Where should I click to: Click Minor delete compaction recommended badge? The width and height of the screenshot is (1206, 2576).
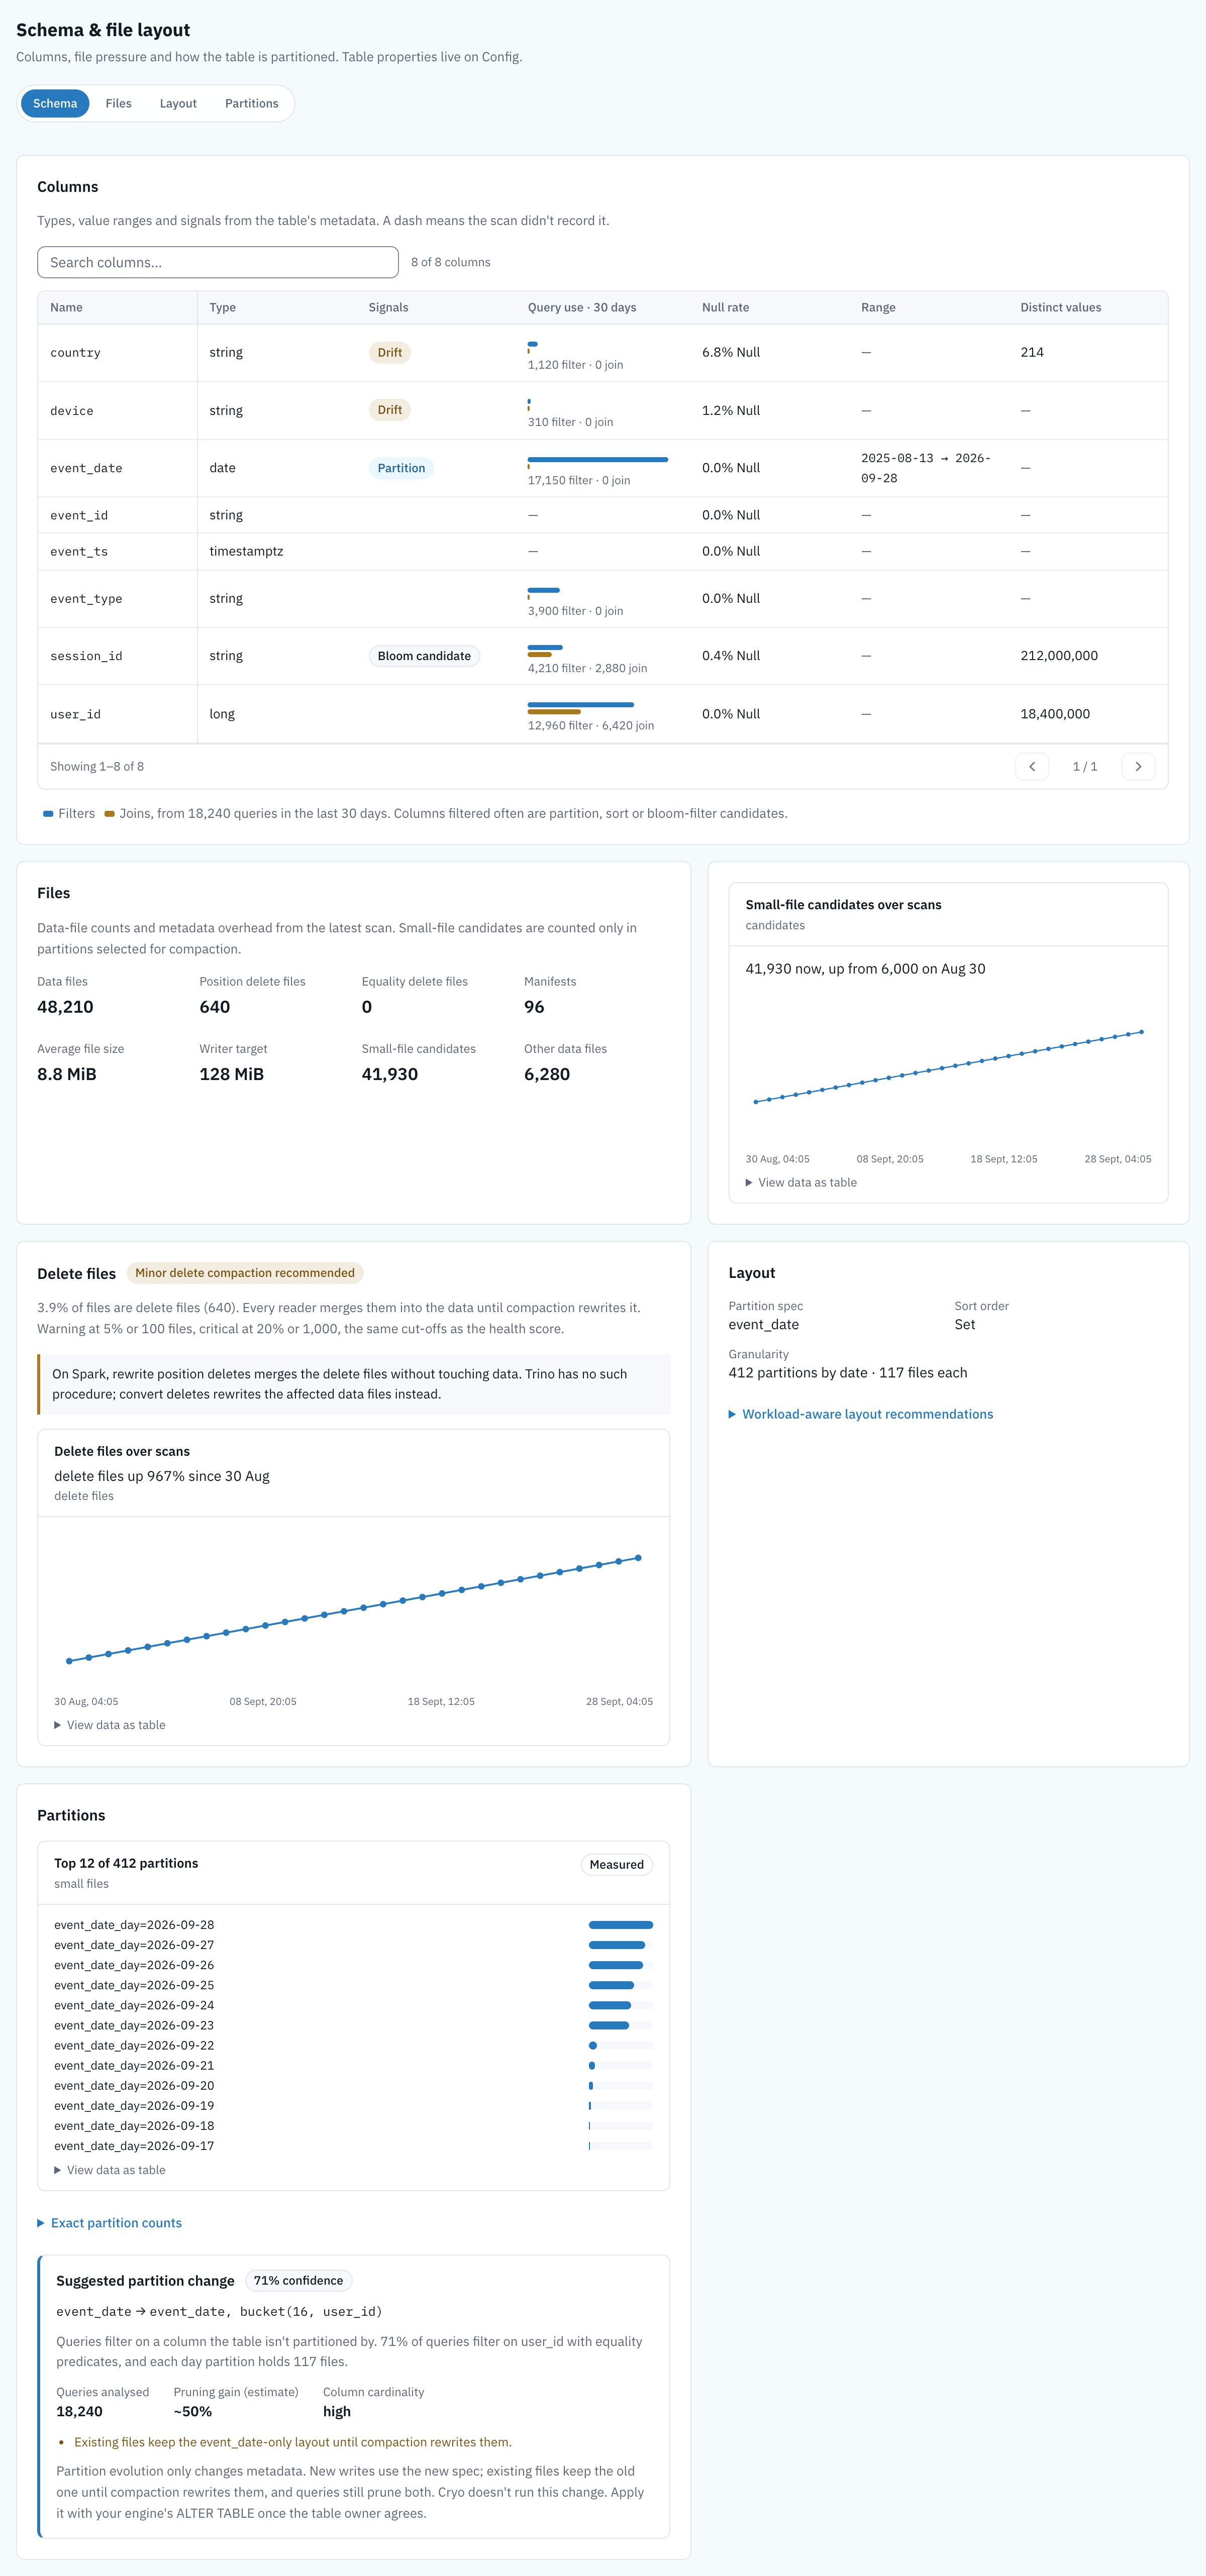[245, 1273]
